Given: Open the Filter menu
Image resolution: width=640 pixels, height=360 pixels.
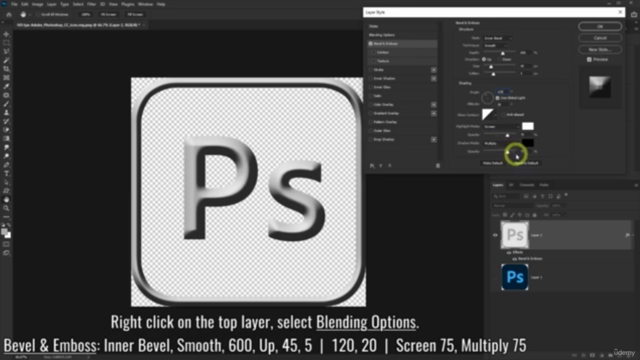Looking at the screenshot, I should click(x=91, y=4).
